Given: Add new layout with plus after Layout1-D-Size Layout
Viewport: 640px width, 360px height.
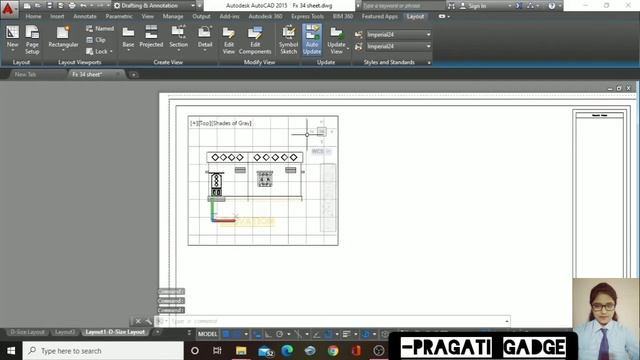Looking at the screenshot, I should [158, 332].
